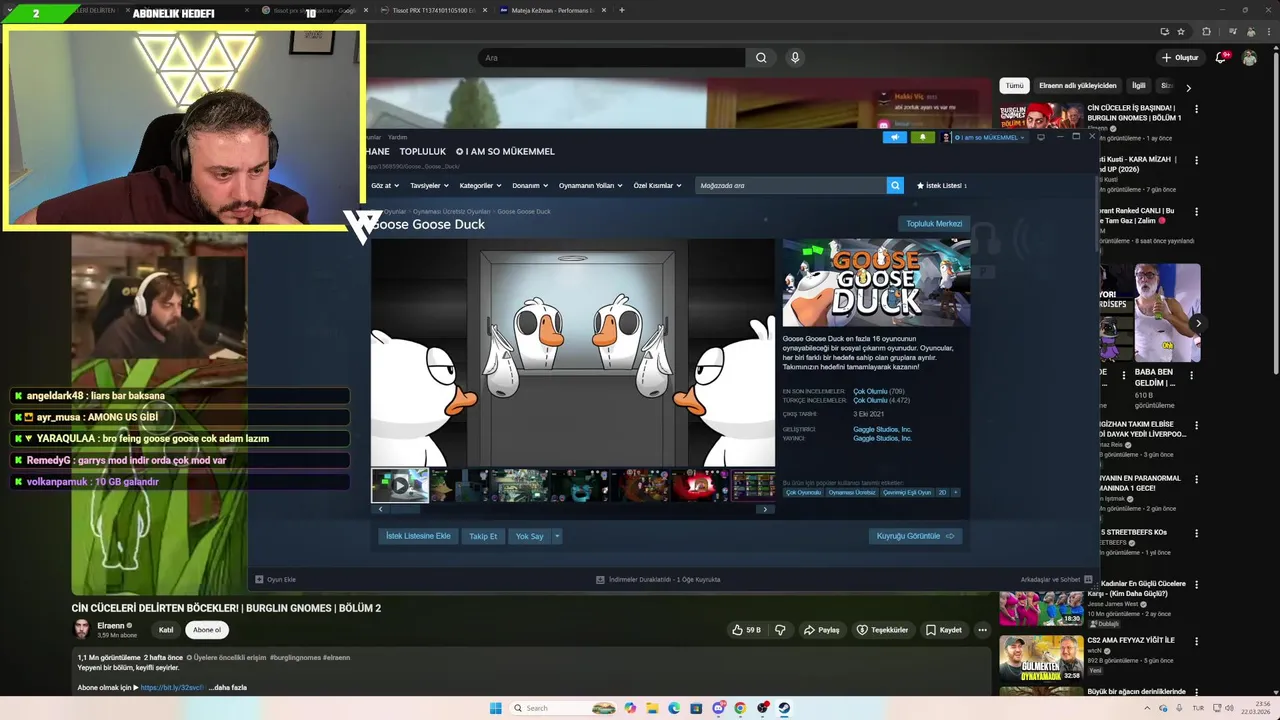Click Teşekkürler thanks button
Screen dimensions: 1280x720
tap(882, 630)
